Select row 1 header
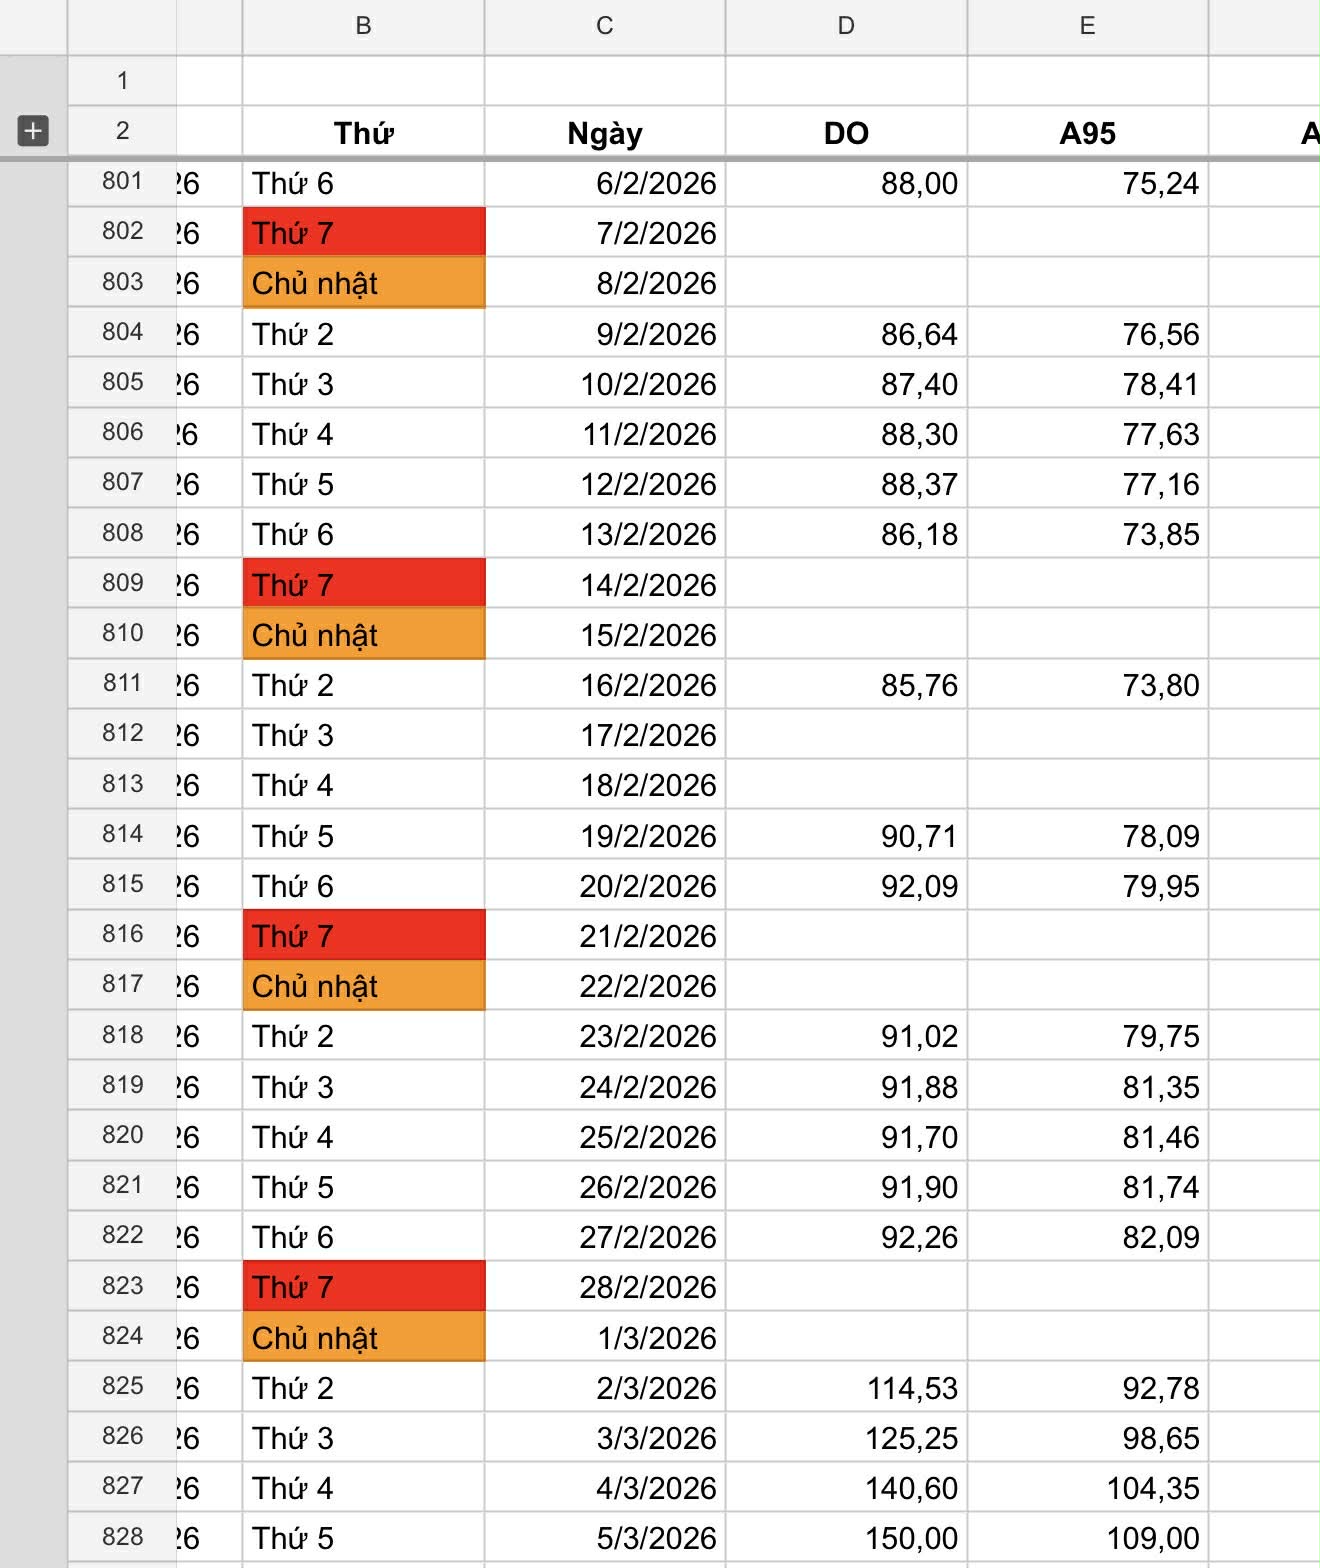The image size is (1320, 1568). coord(122,81)
